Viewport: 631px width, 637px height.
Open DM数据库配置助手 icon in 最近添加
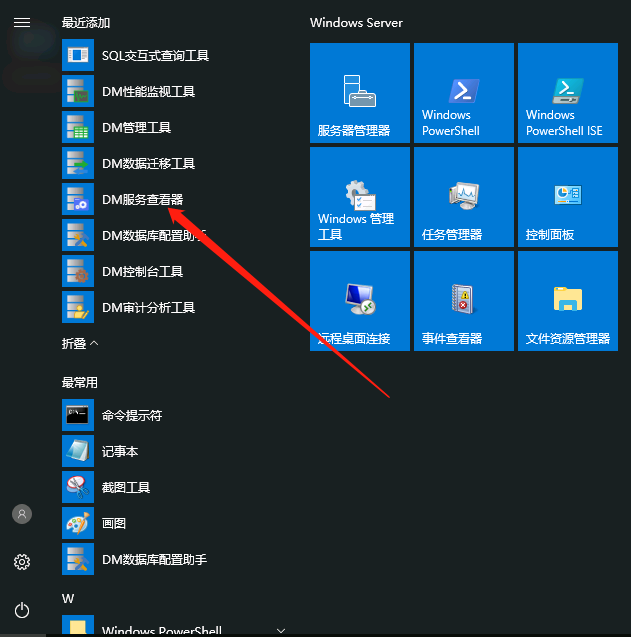pos(78,235)
